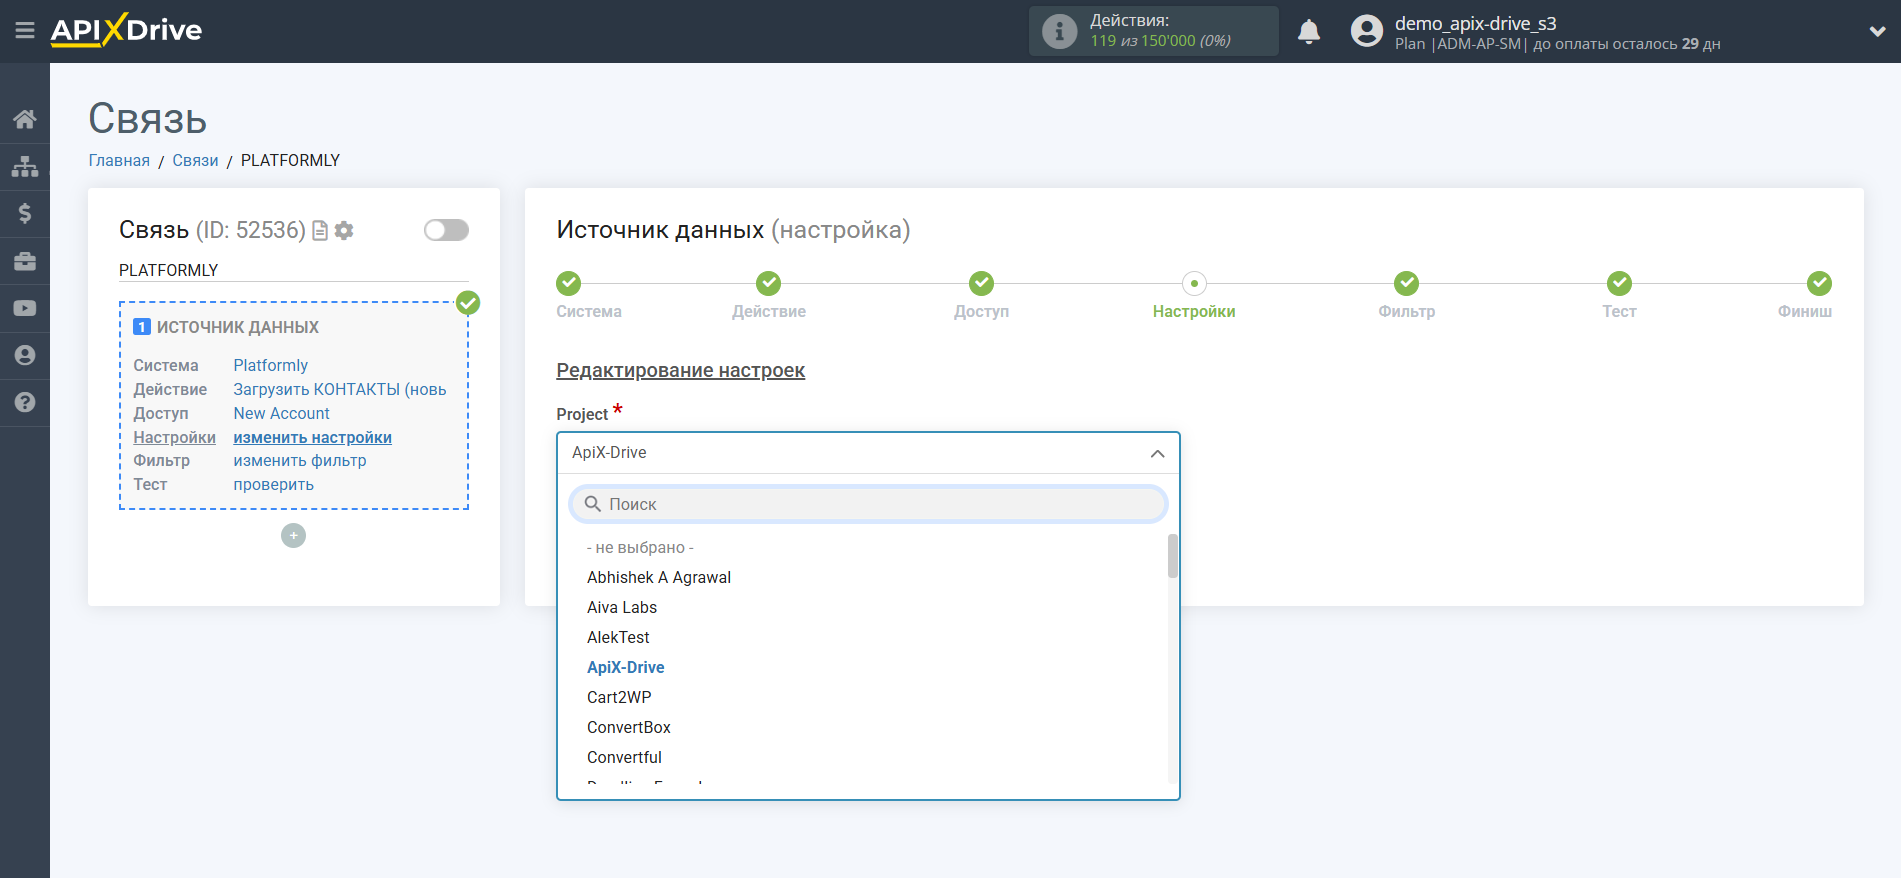Open the connections sitemap sidebar icon
The width and height of the screenshot is (1901, 878).
pos(25,166)
